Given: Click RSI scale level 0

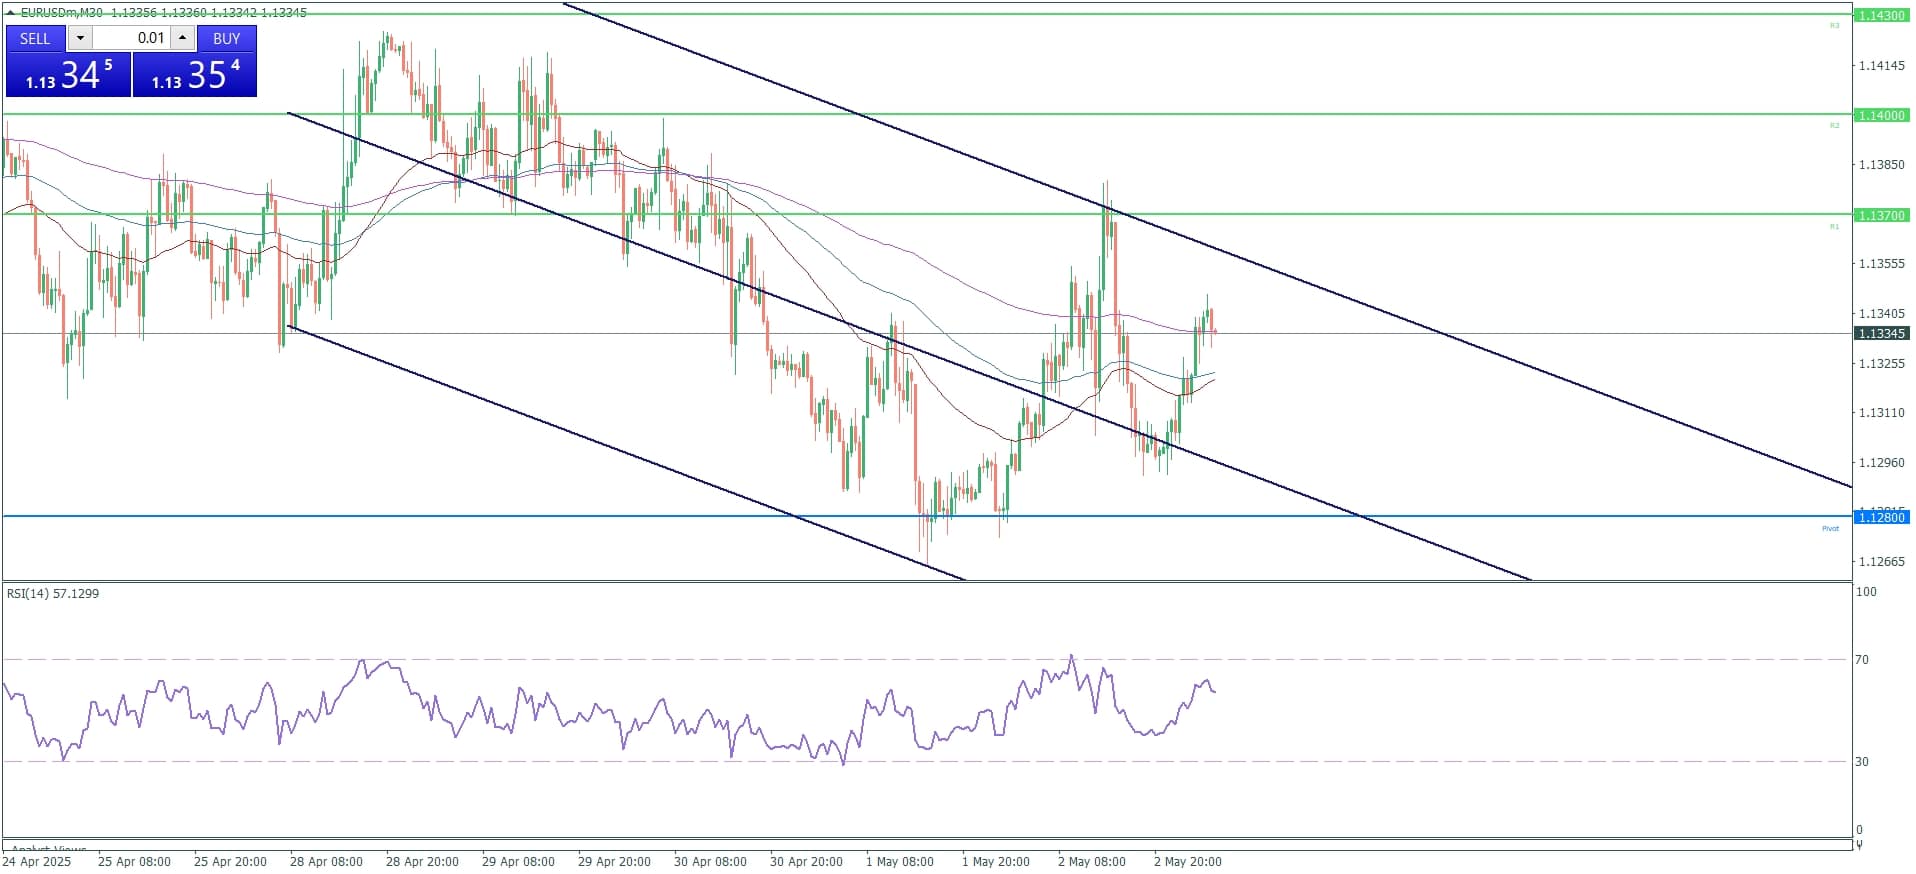Looking at the screenshot, I should (x=1859, y=829).
